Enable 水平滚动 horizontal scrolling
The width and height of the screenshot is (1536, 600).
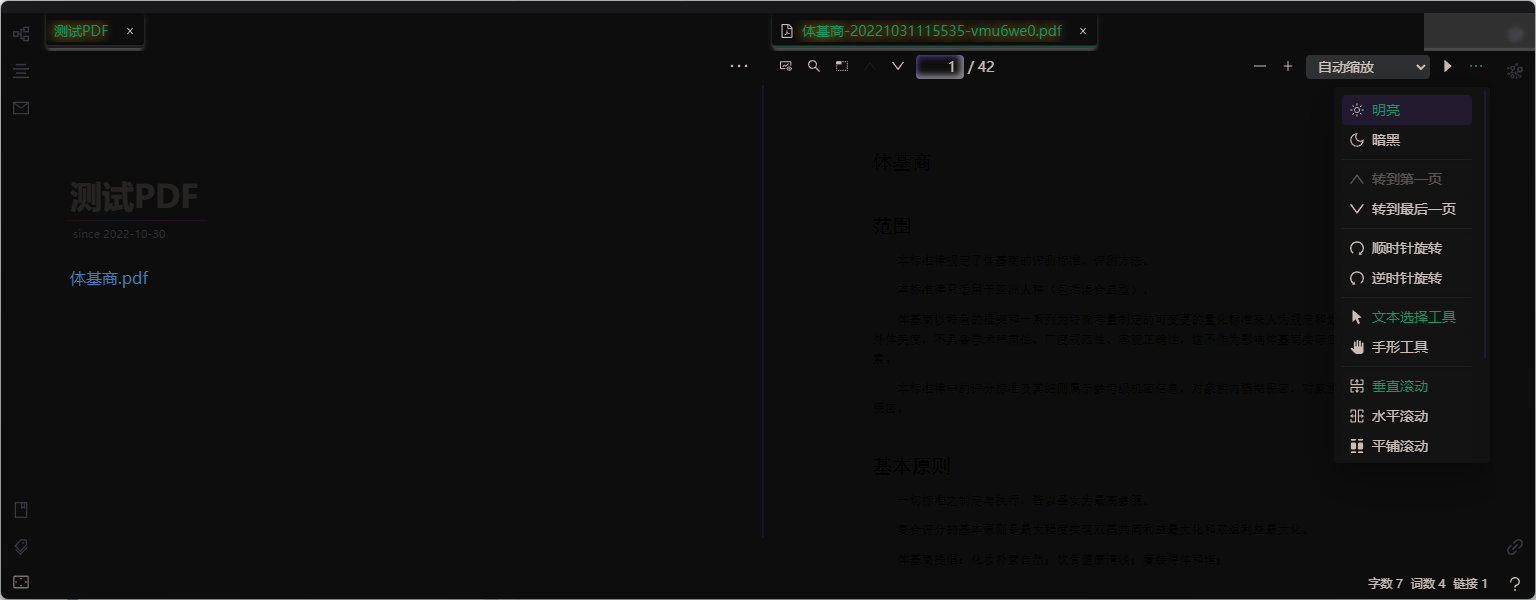(x=1398, y=416)
